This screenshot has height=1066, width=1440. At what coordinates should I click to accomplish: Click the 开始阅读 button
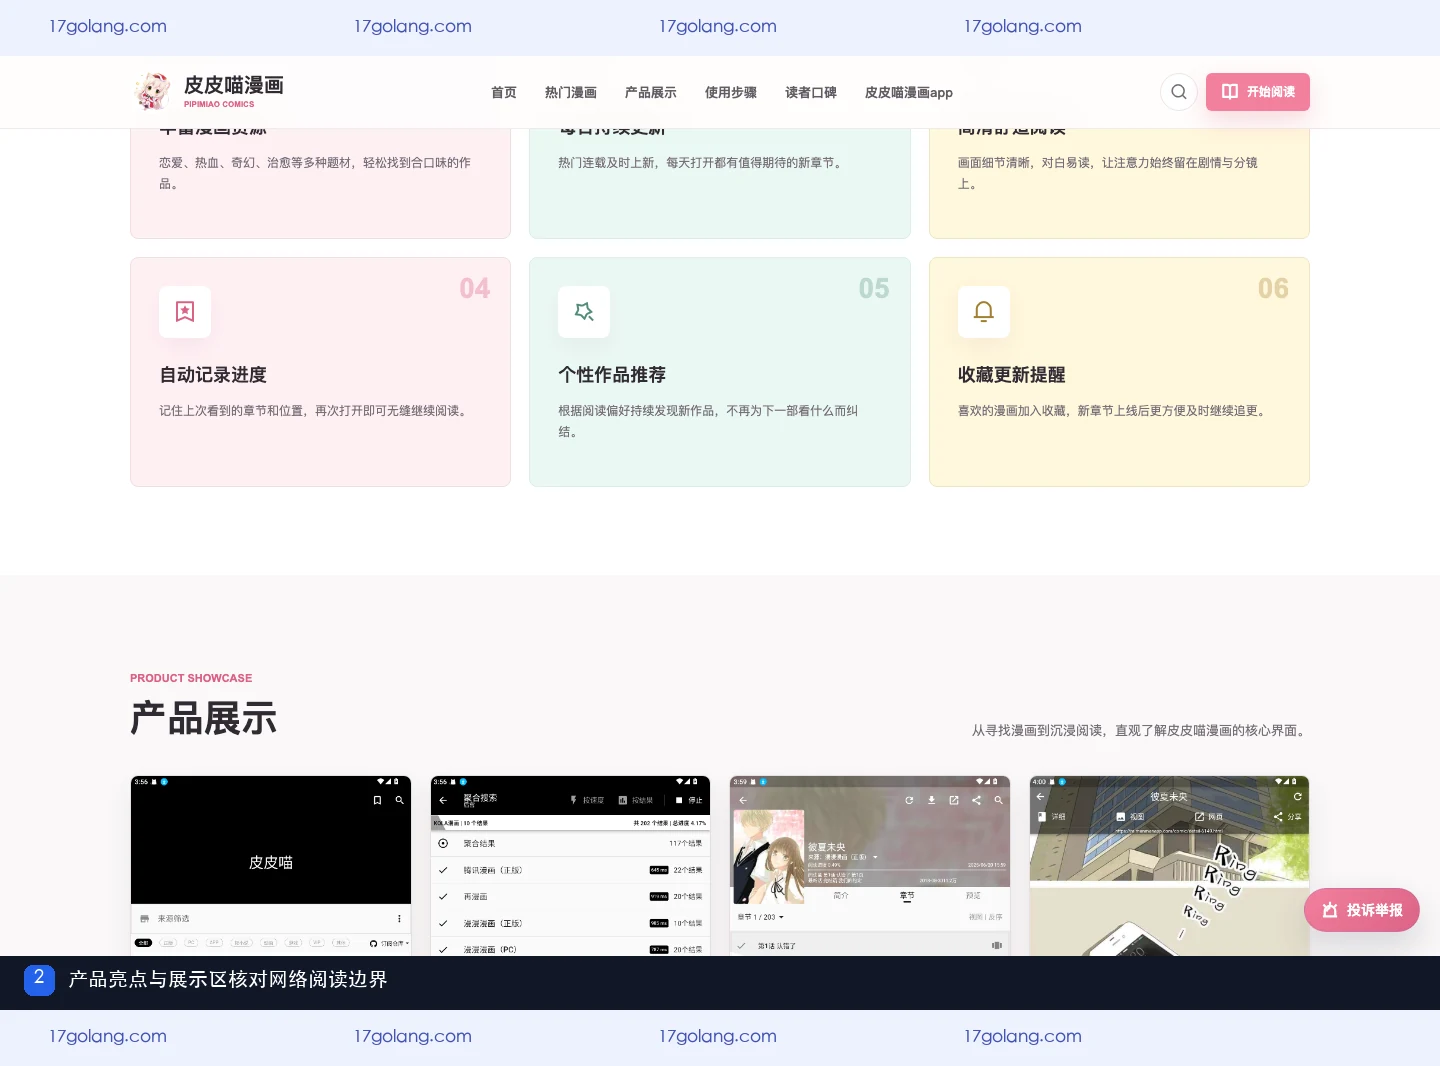pos(1258,92)
